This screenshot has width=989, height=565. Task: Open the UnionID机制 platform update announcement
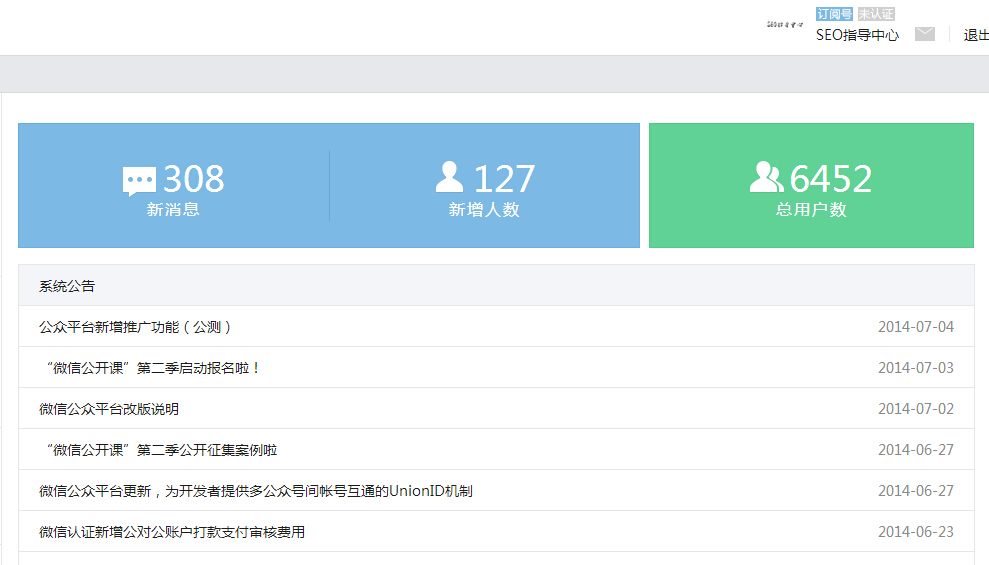[255, 491]
